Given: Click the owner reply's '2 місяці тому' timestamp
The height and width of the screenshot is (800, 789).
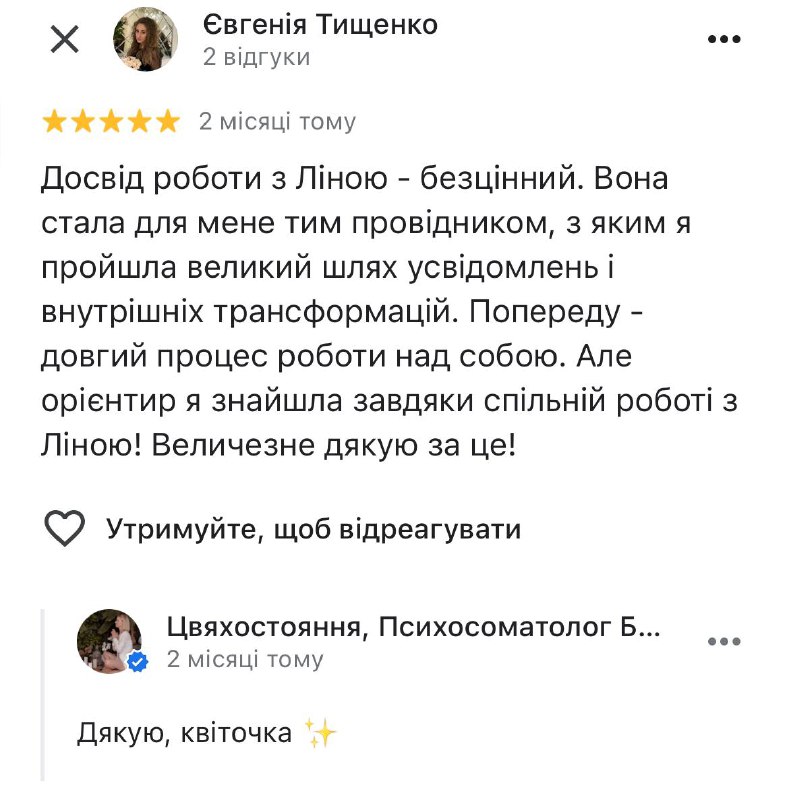Looking at the screenshot, I should coord(245,659).
